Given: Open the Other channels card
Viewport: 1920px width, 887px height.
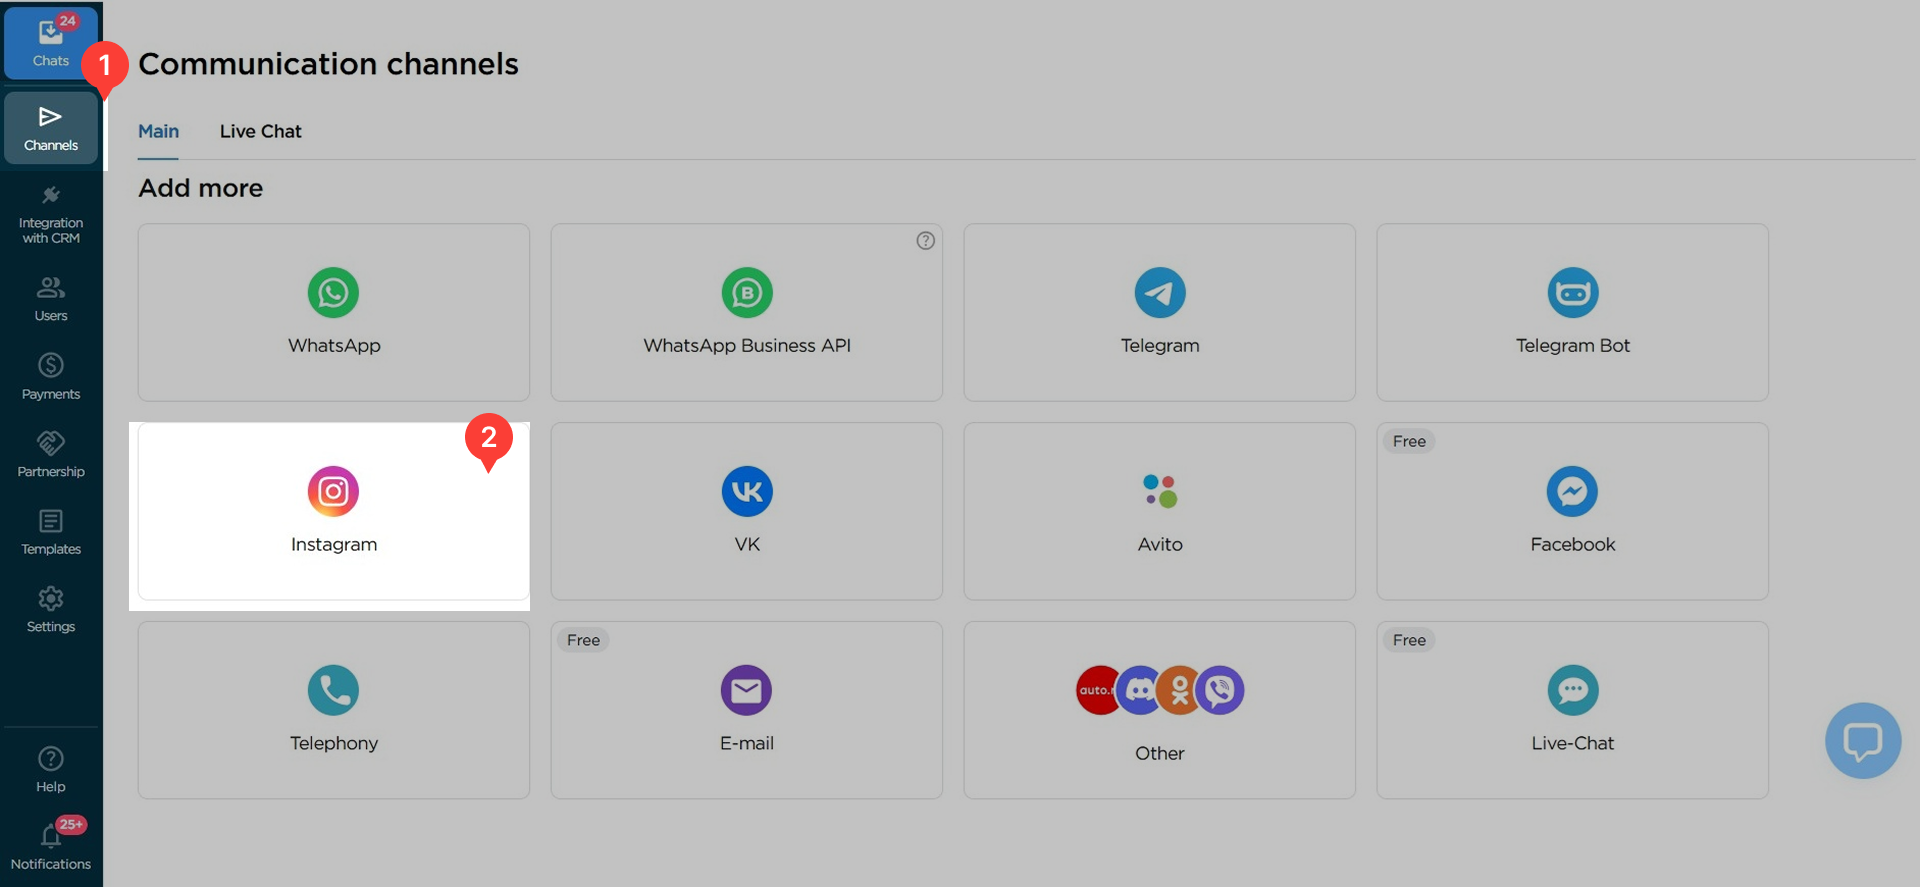Looking at the screenshot, I should (x=1160, y=710).
